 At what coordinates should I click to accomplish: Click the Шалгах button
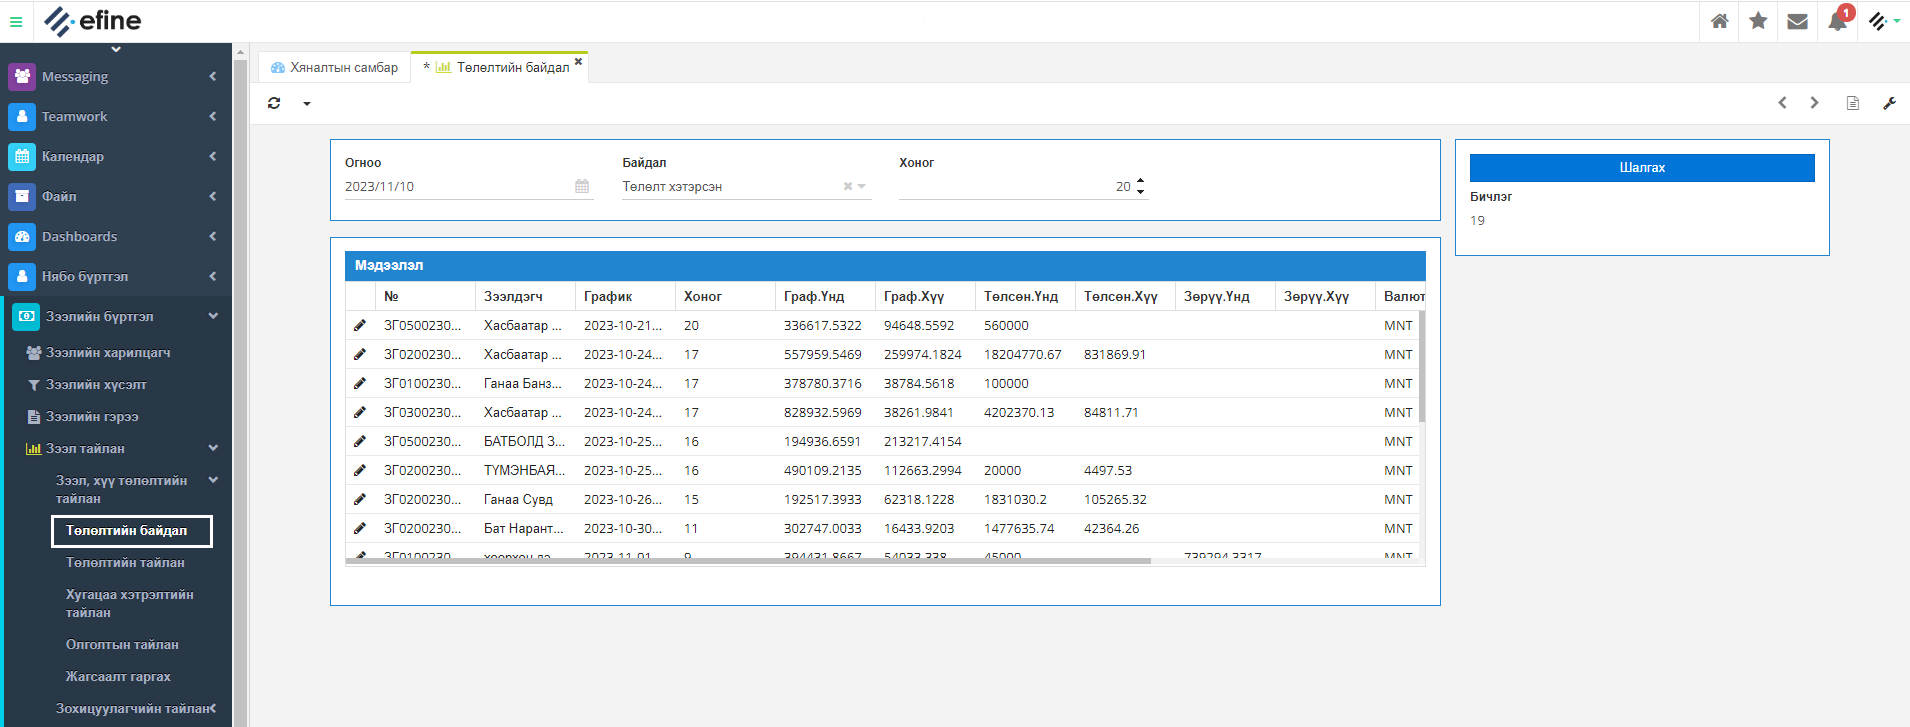pos(1642,167)
